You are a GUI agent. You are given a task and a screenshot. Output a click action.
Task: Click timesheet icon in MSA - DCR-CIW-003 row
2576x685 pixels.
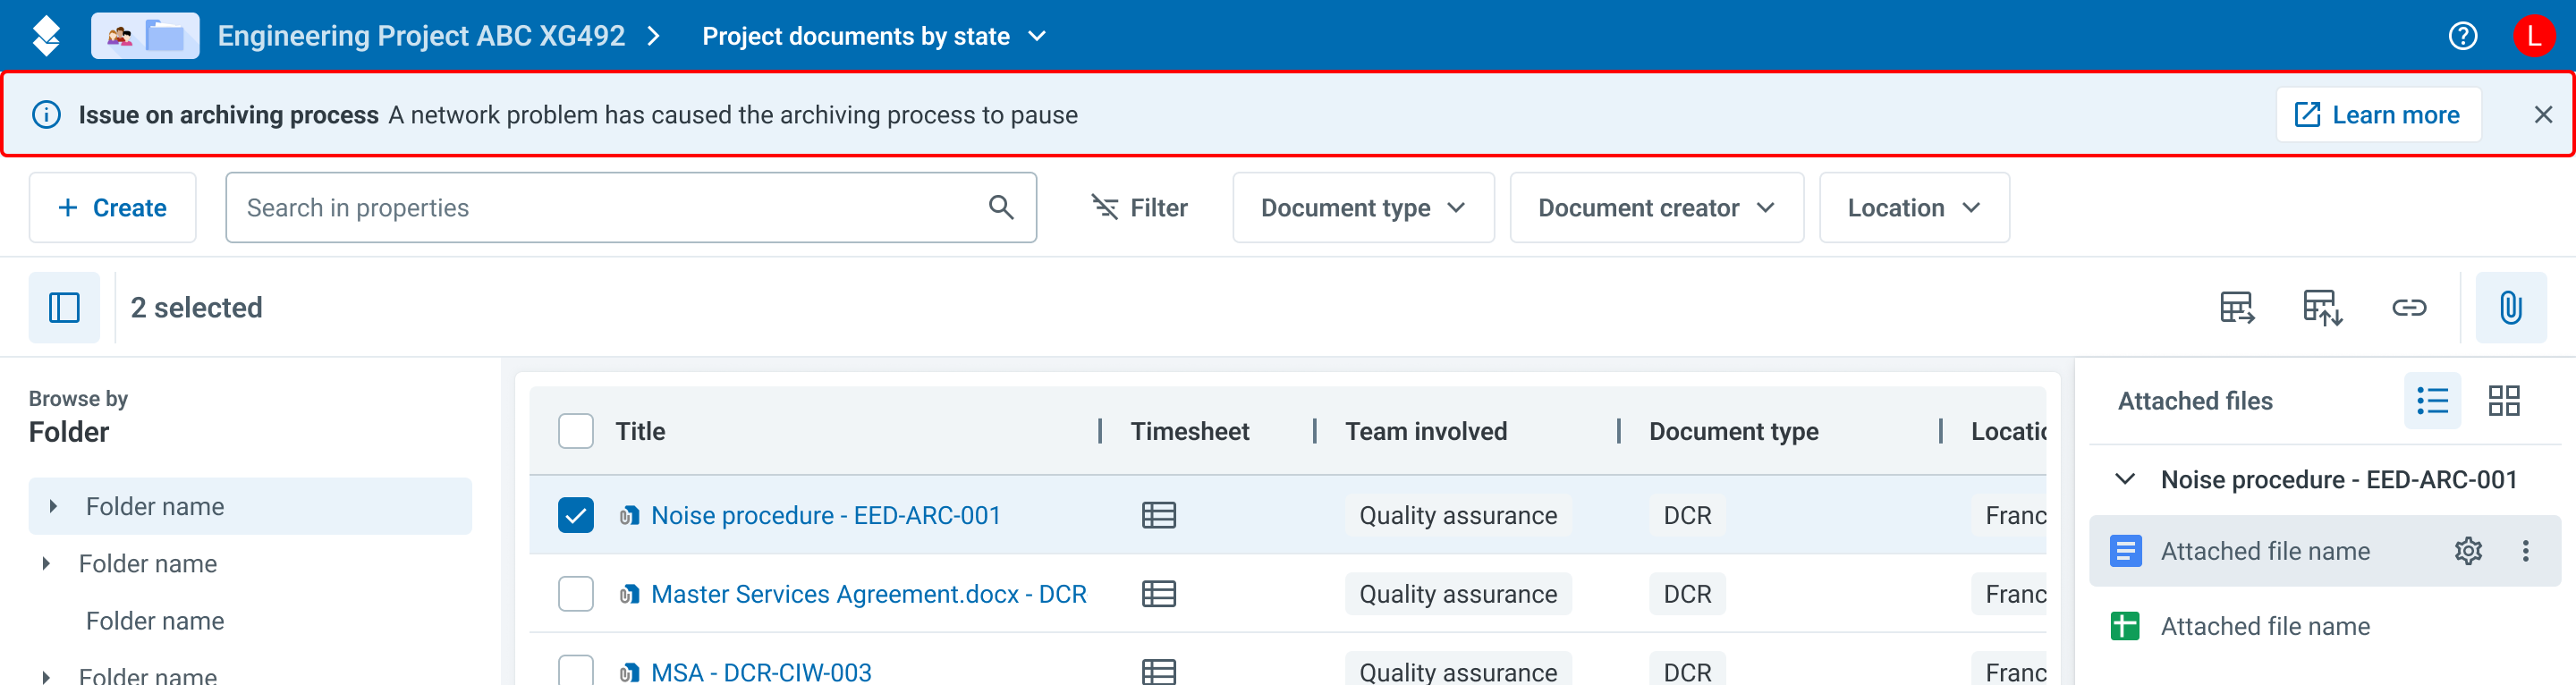tap(1158, 672)
